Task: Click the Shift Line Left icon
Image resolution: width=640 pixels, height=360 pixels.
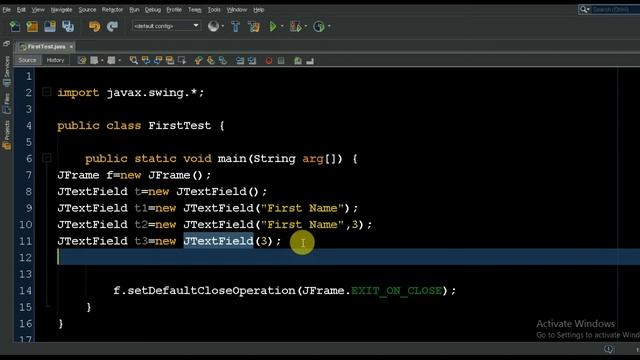Action: coord(240,61)
